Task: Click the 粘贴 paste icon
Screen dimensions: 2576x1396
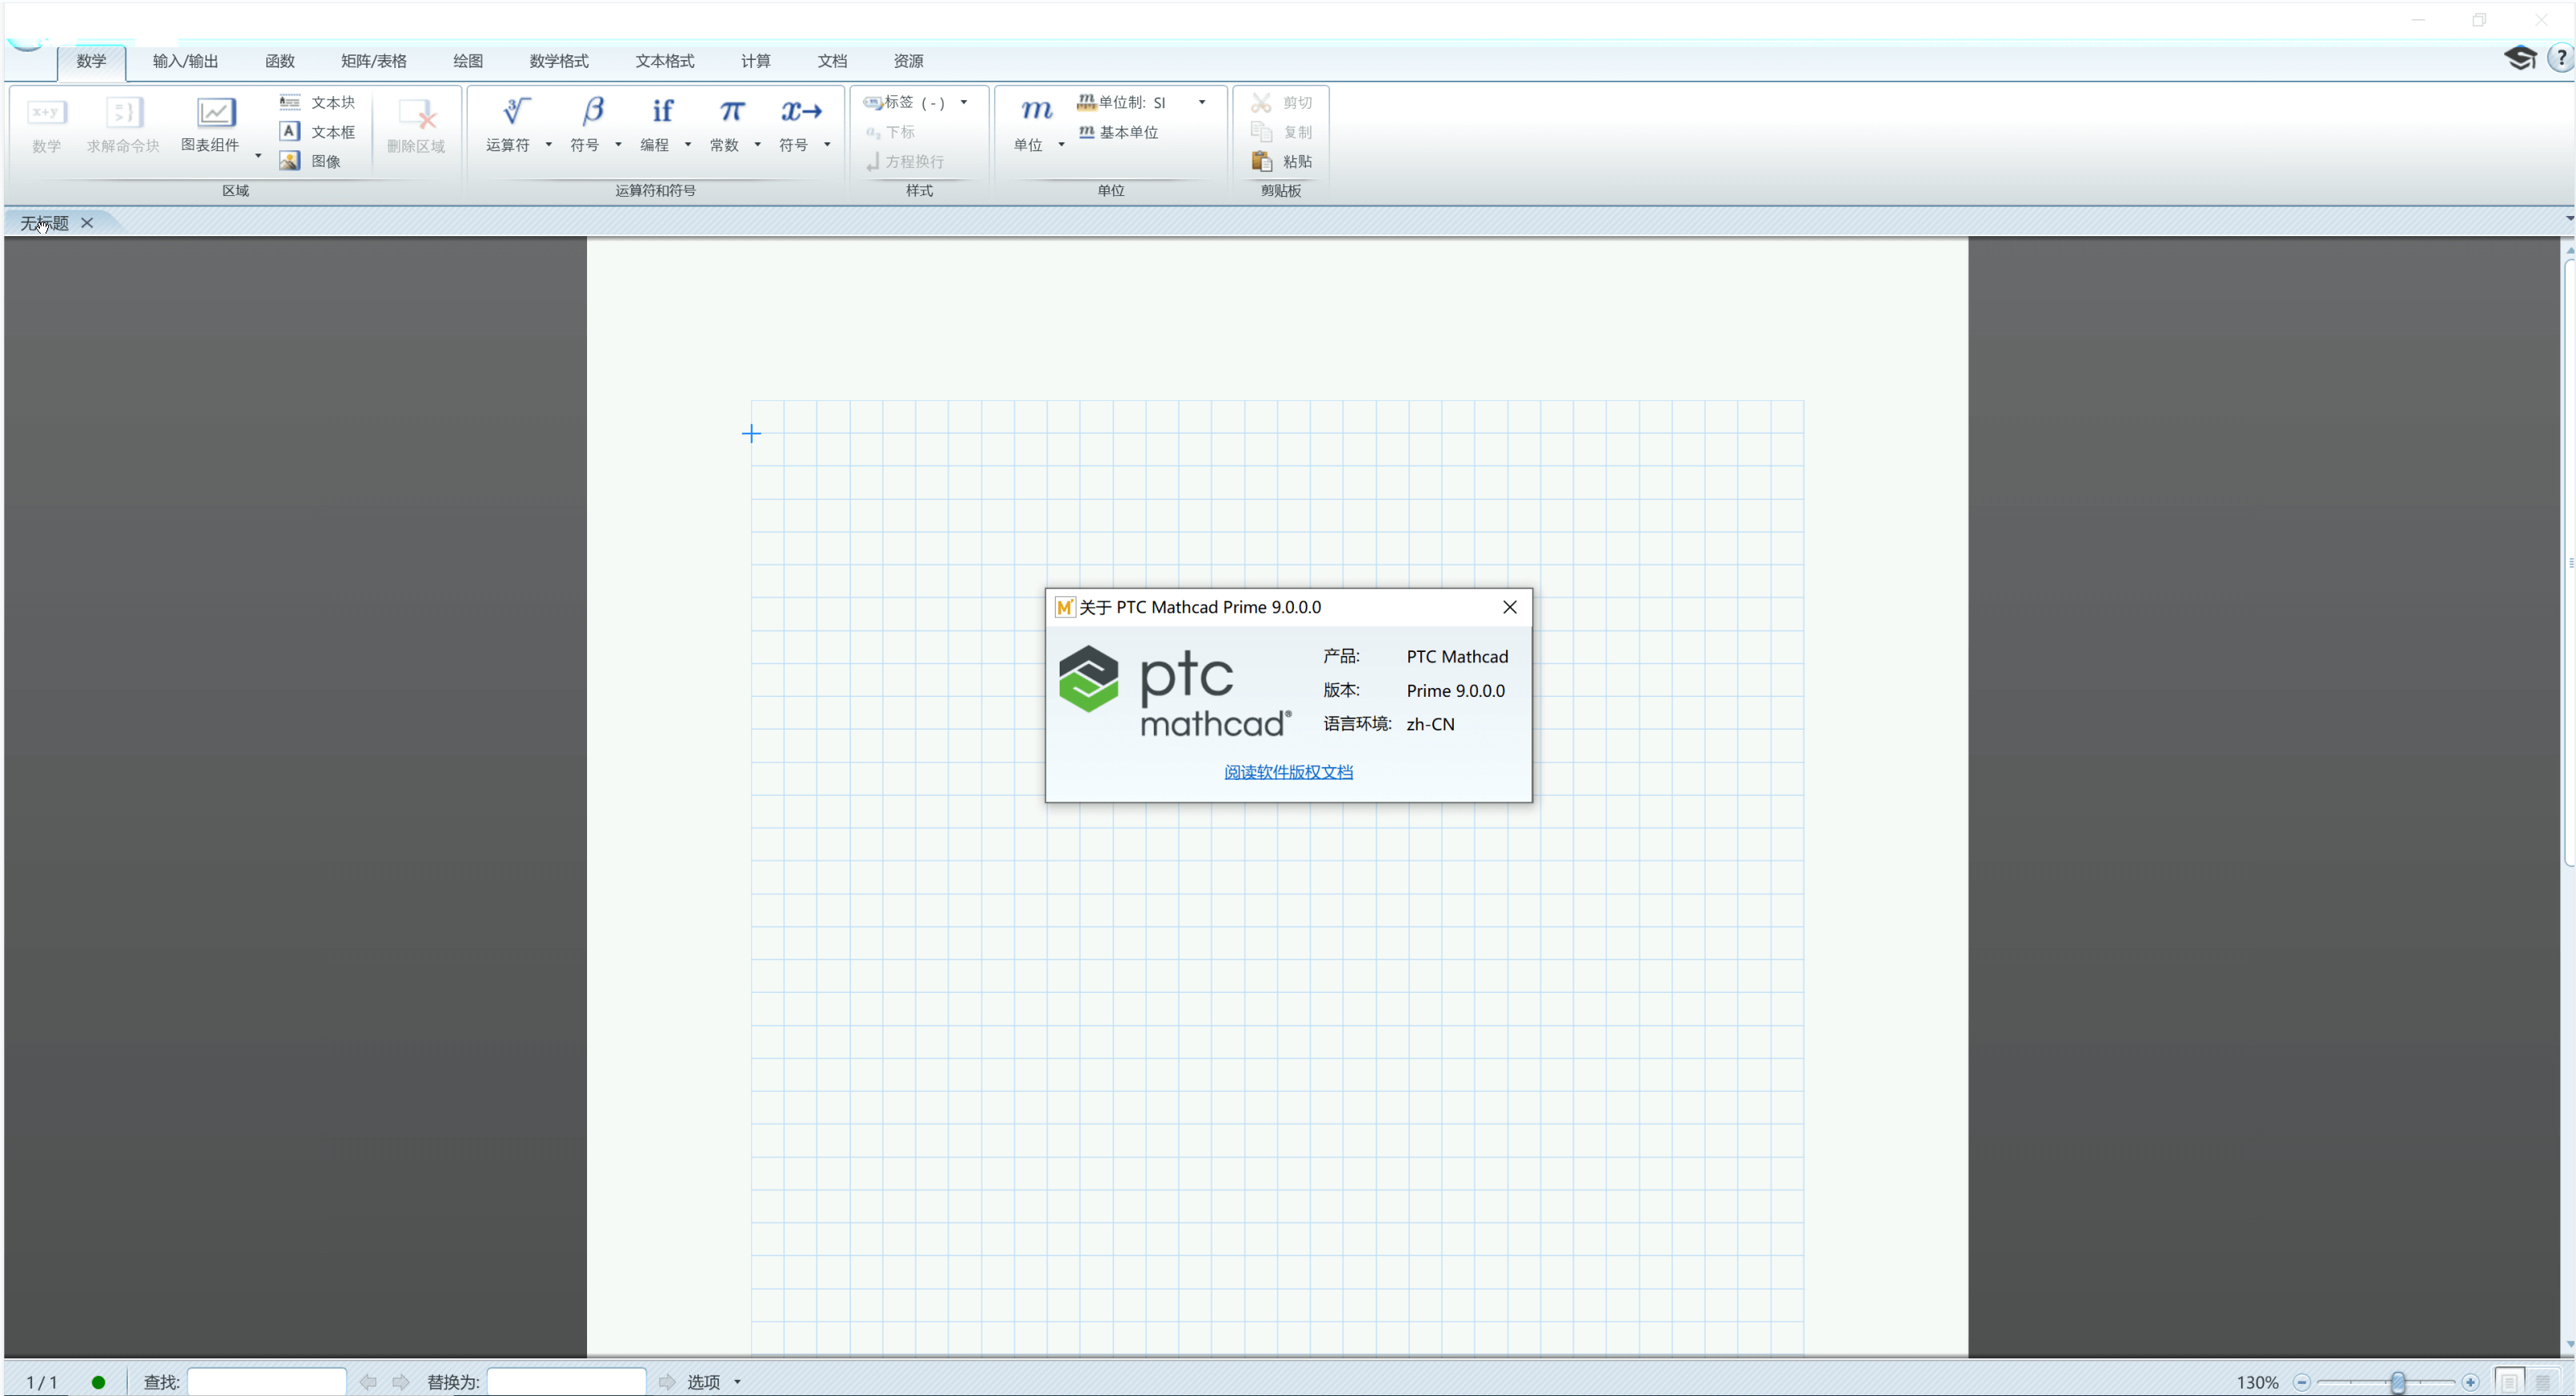Action: 1262,161
